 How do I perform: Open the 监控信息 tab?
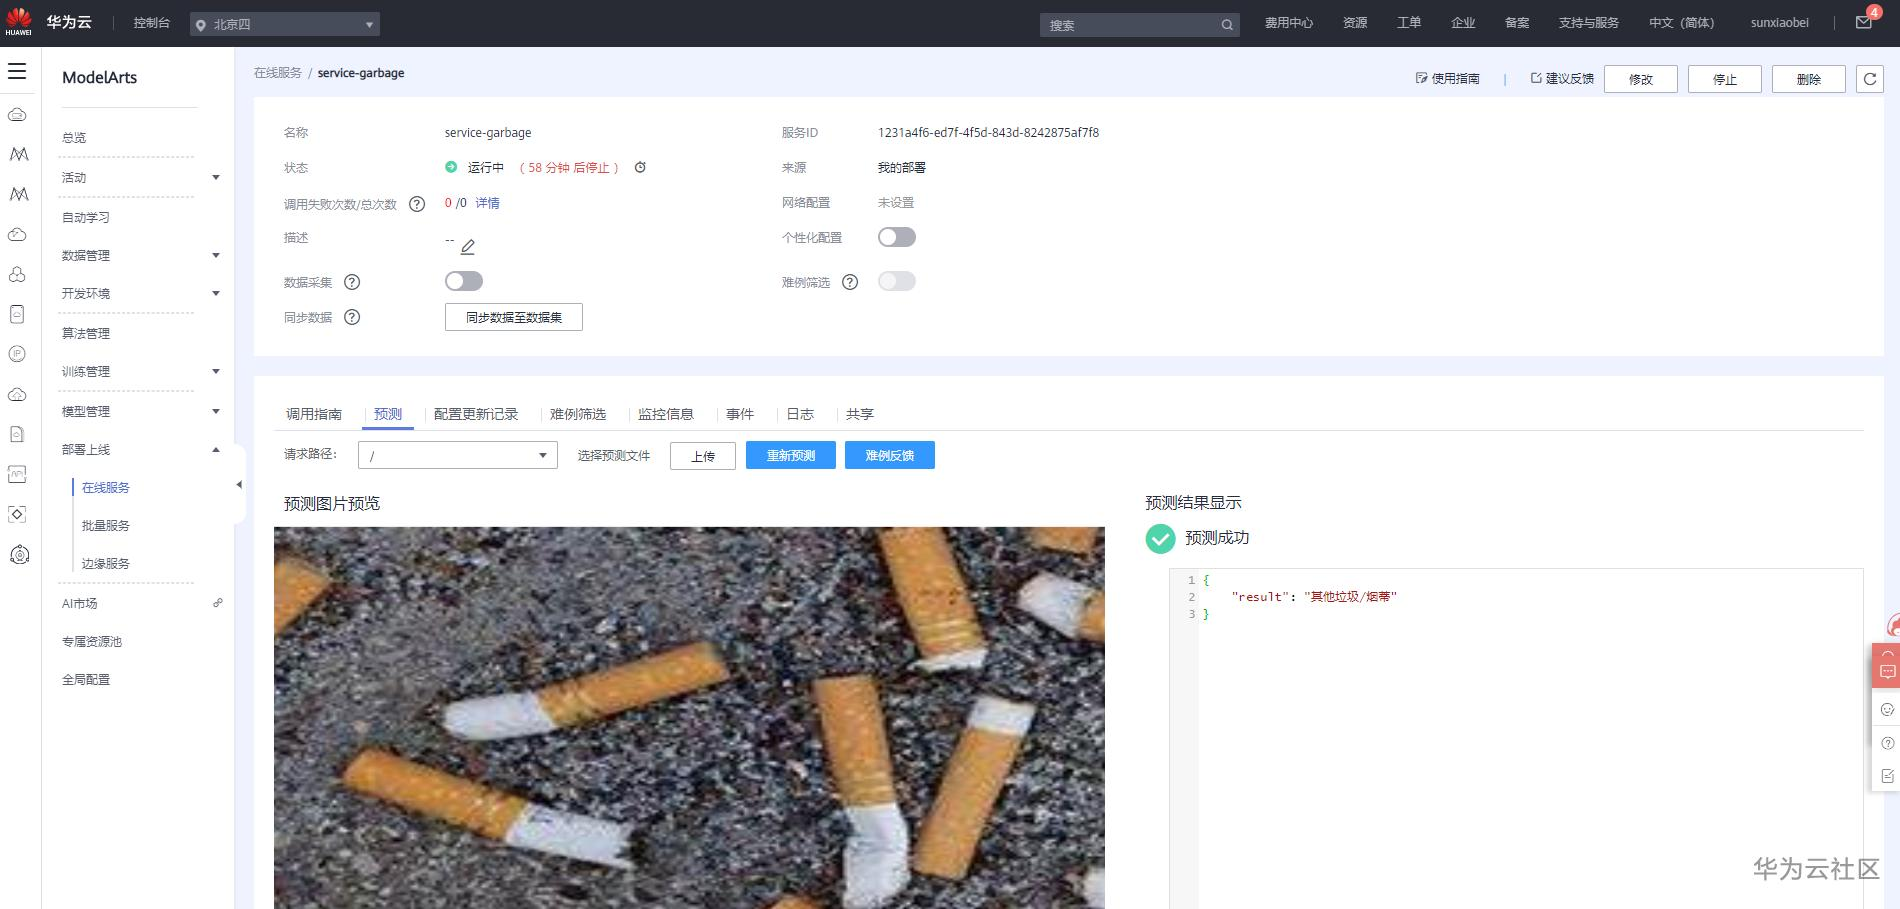pos(666,414)
